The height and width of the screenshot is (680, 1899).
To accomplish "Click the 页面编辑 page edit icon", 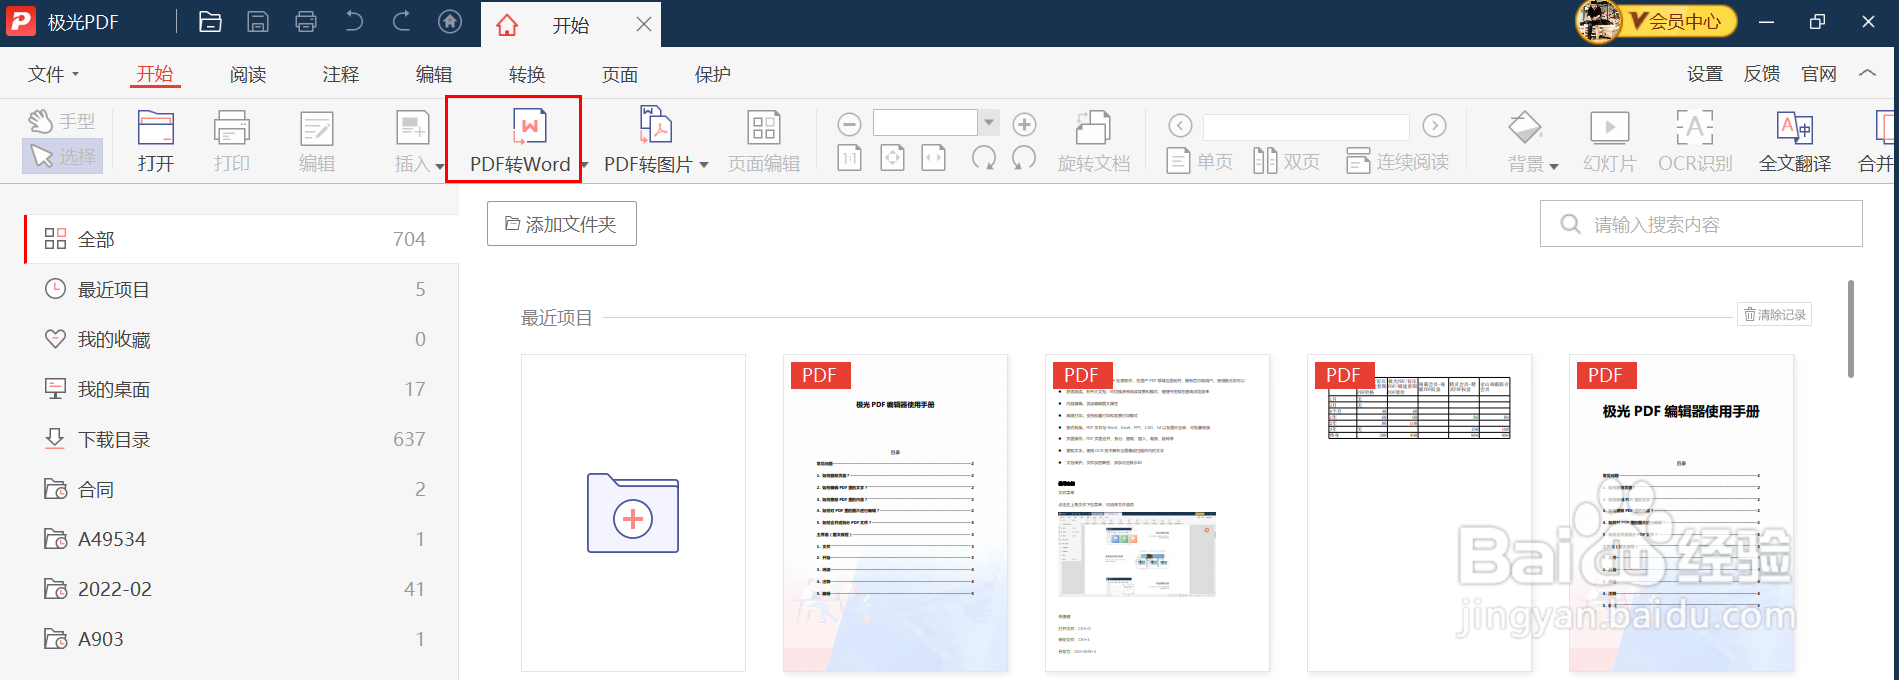I will pos(764,127).
